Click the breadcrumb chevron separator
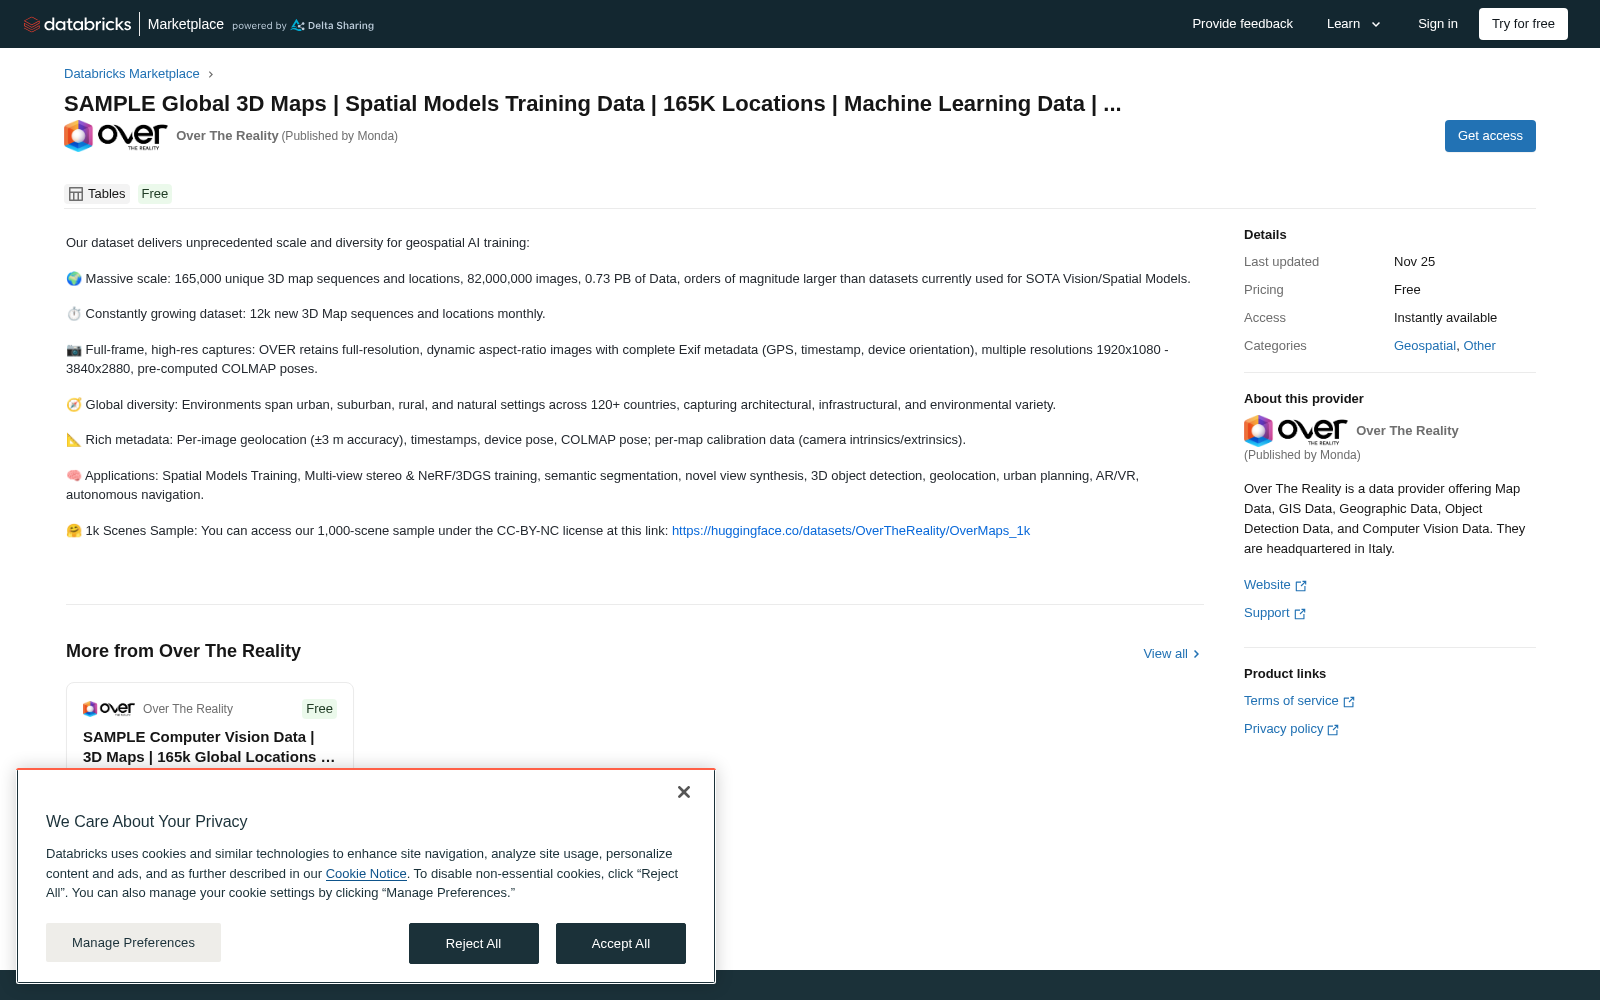Screen dimensions: 1600x1000 click(x=211, y=74)
